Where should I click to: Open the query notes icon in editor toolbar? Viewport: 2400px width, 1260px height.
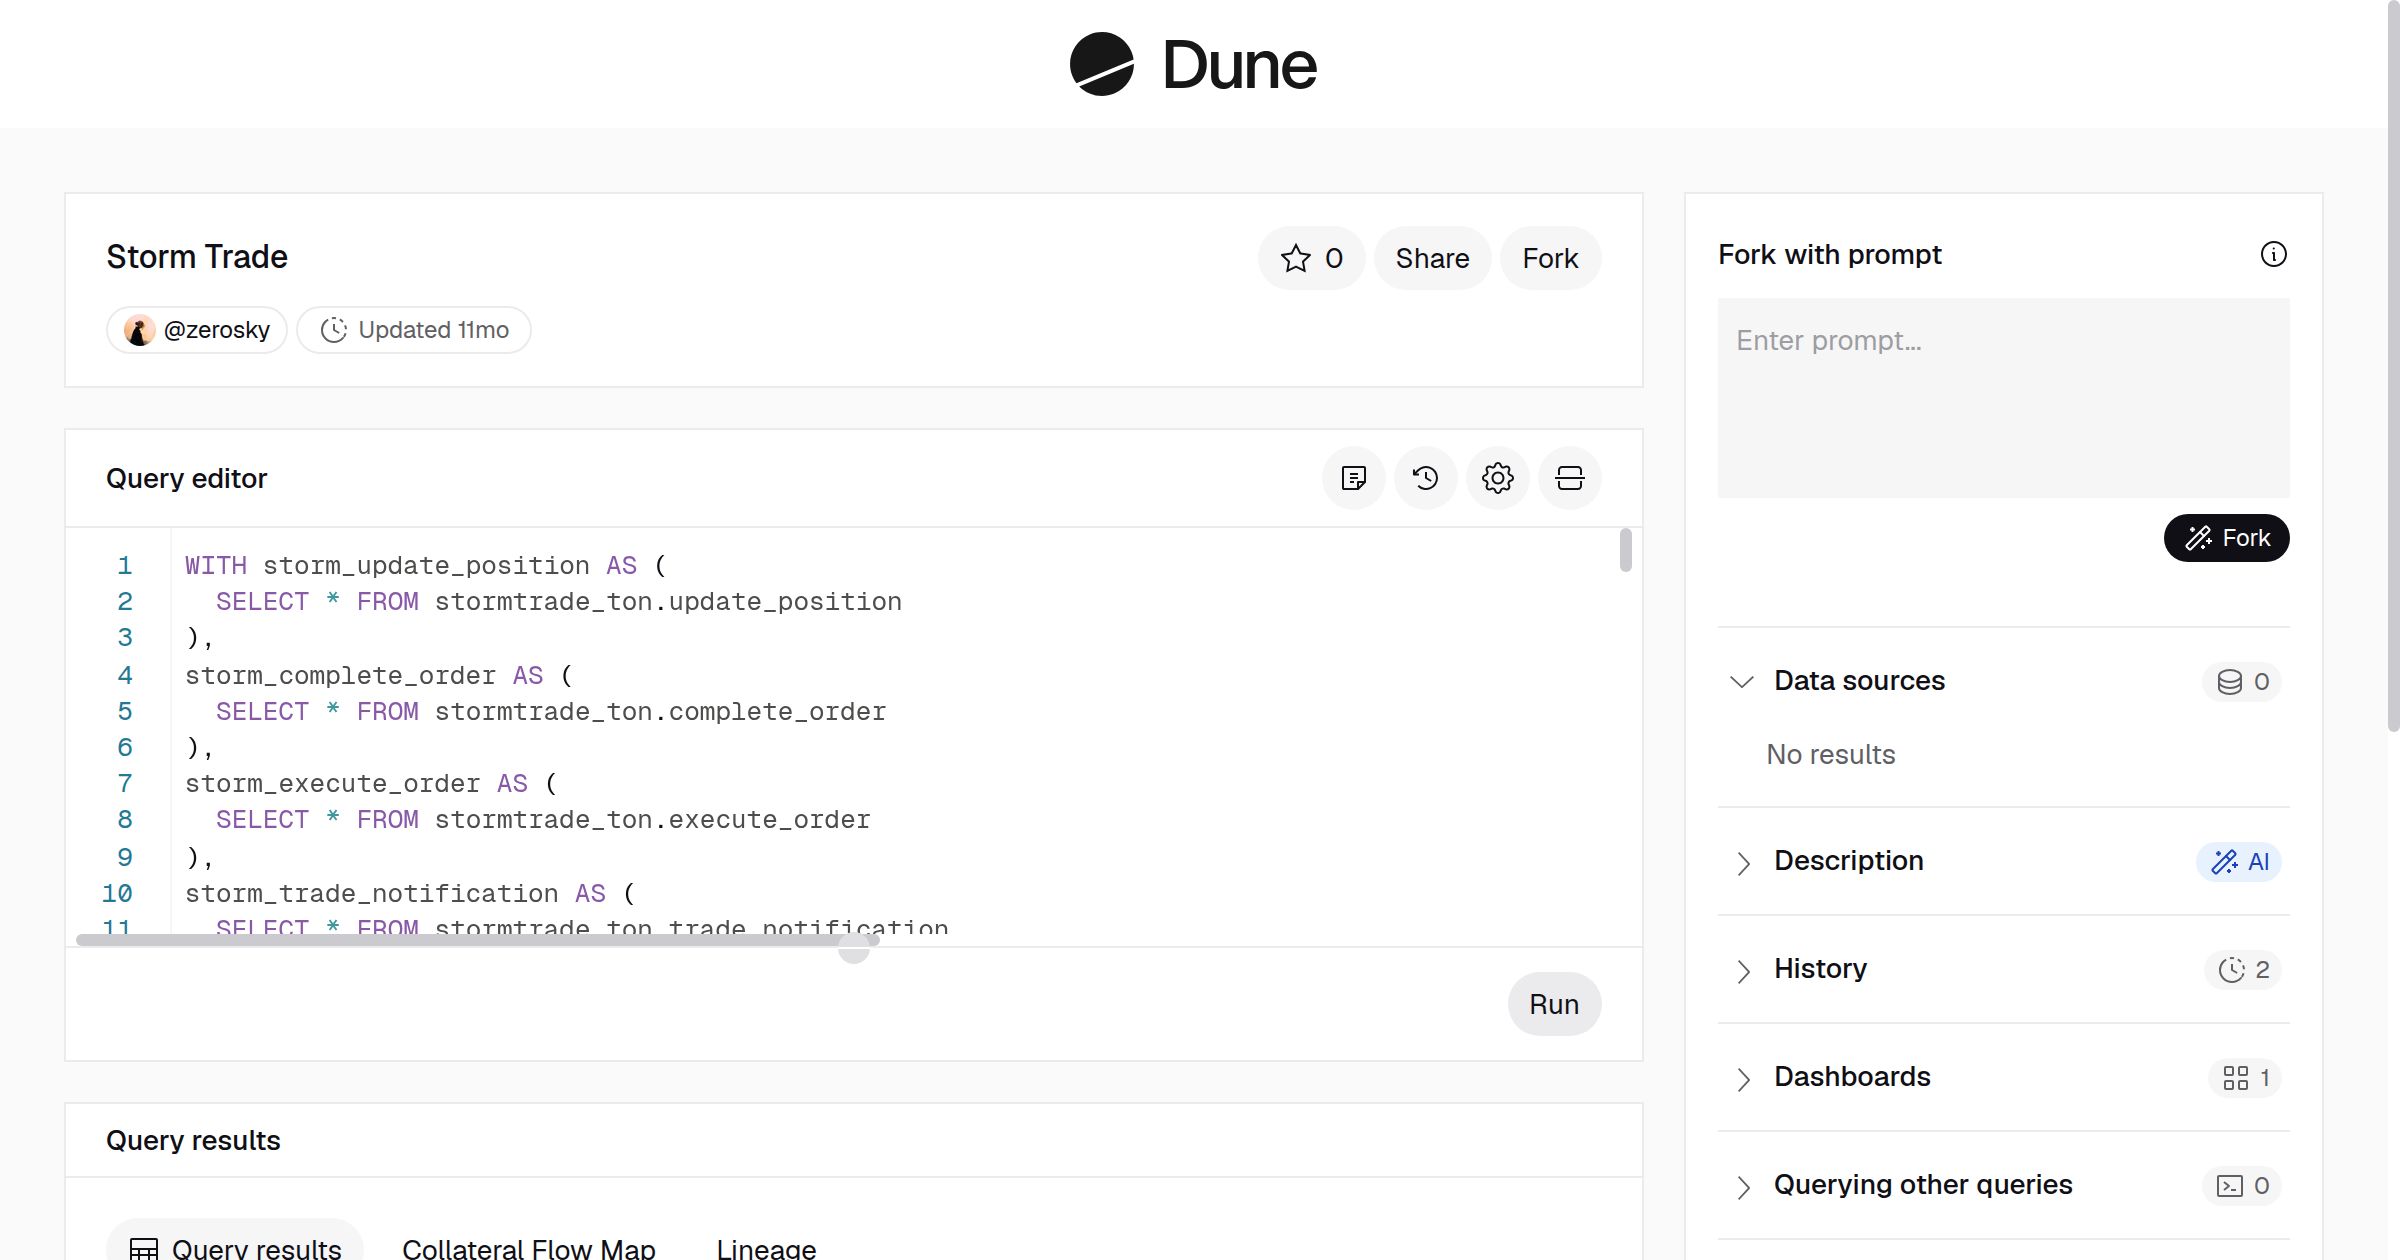[x=1354, y=478]
